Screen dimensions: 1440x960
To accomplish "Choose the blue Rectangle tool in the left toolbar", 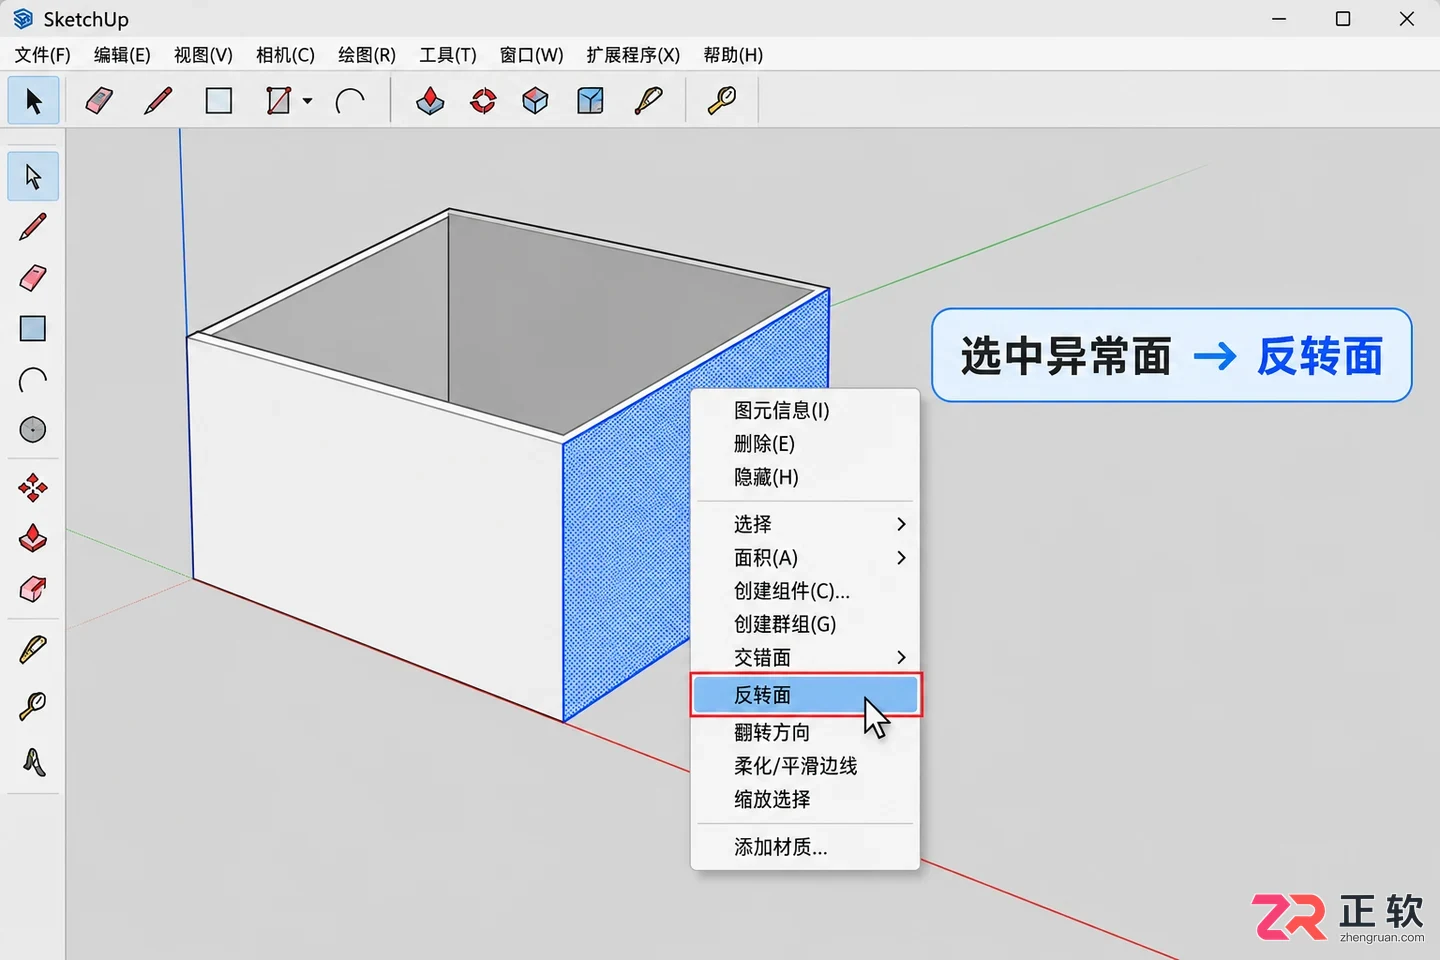I will (x=33, y=329).
